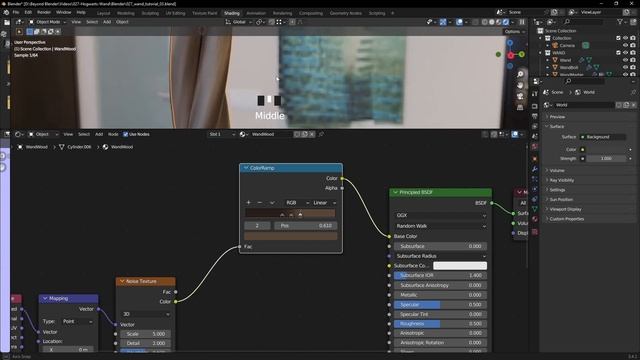Open the File menu
Image resolution: width=640 pixels, height=360 pixels.
click(16, 13)
